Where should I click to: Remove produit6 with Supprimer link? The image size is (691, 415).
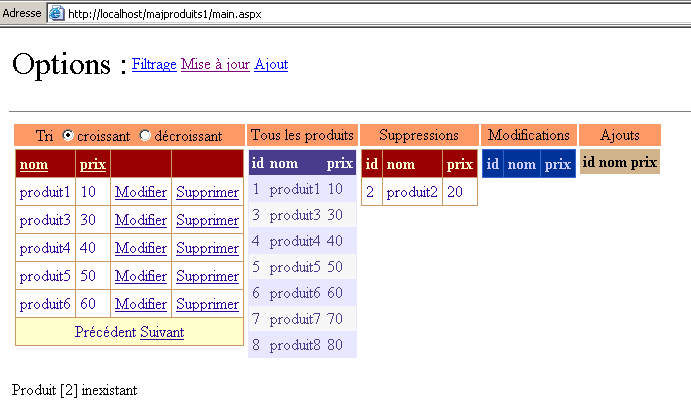click(x=207, y=304)
